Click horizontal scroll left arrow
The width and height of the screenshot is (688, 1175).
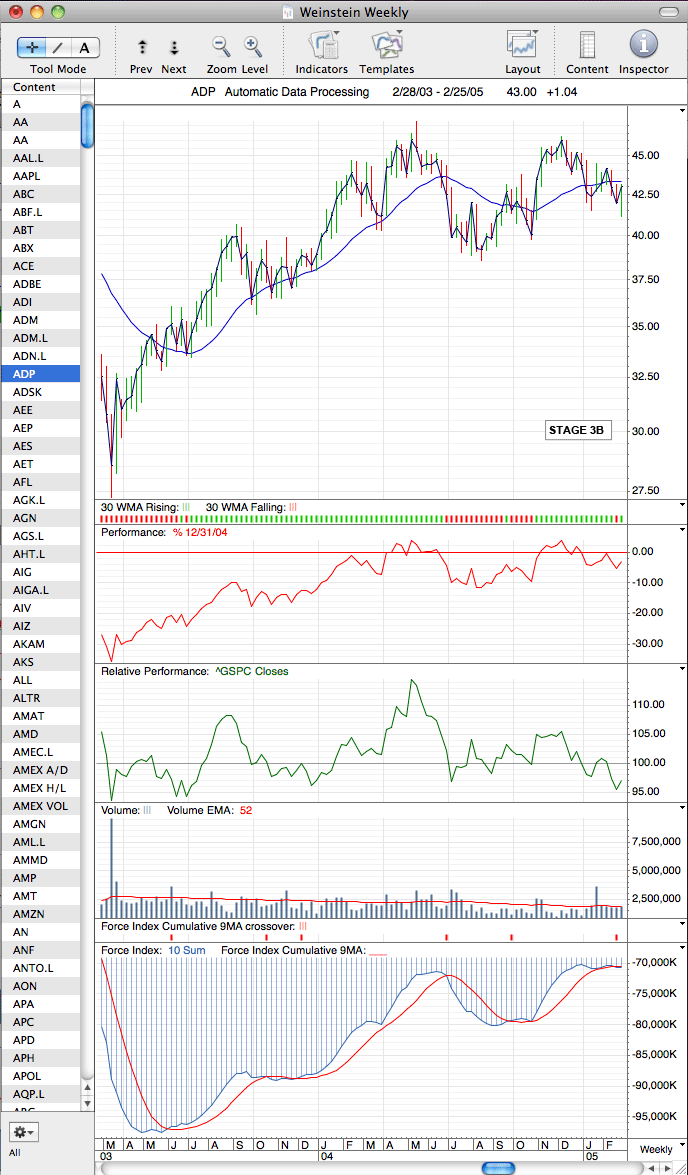tap(649, 1168)
